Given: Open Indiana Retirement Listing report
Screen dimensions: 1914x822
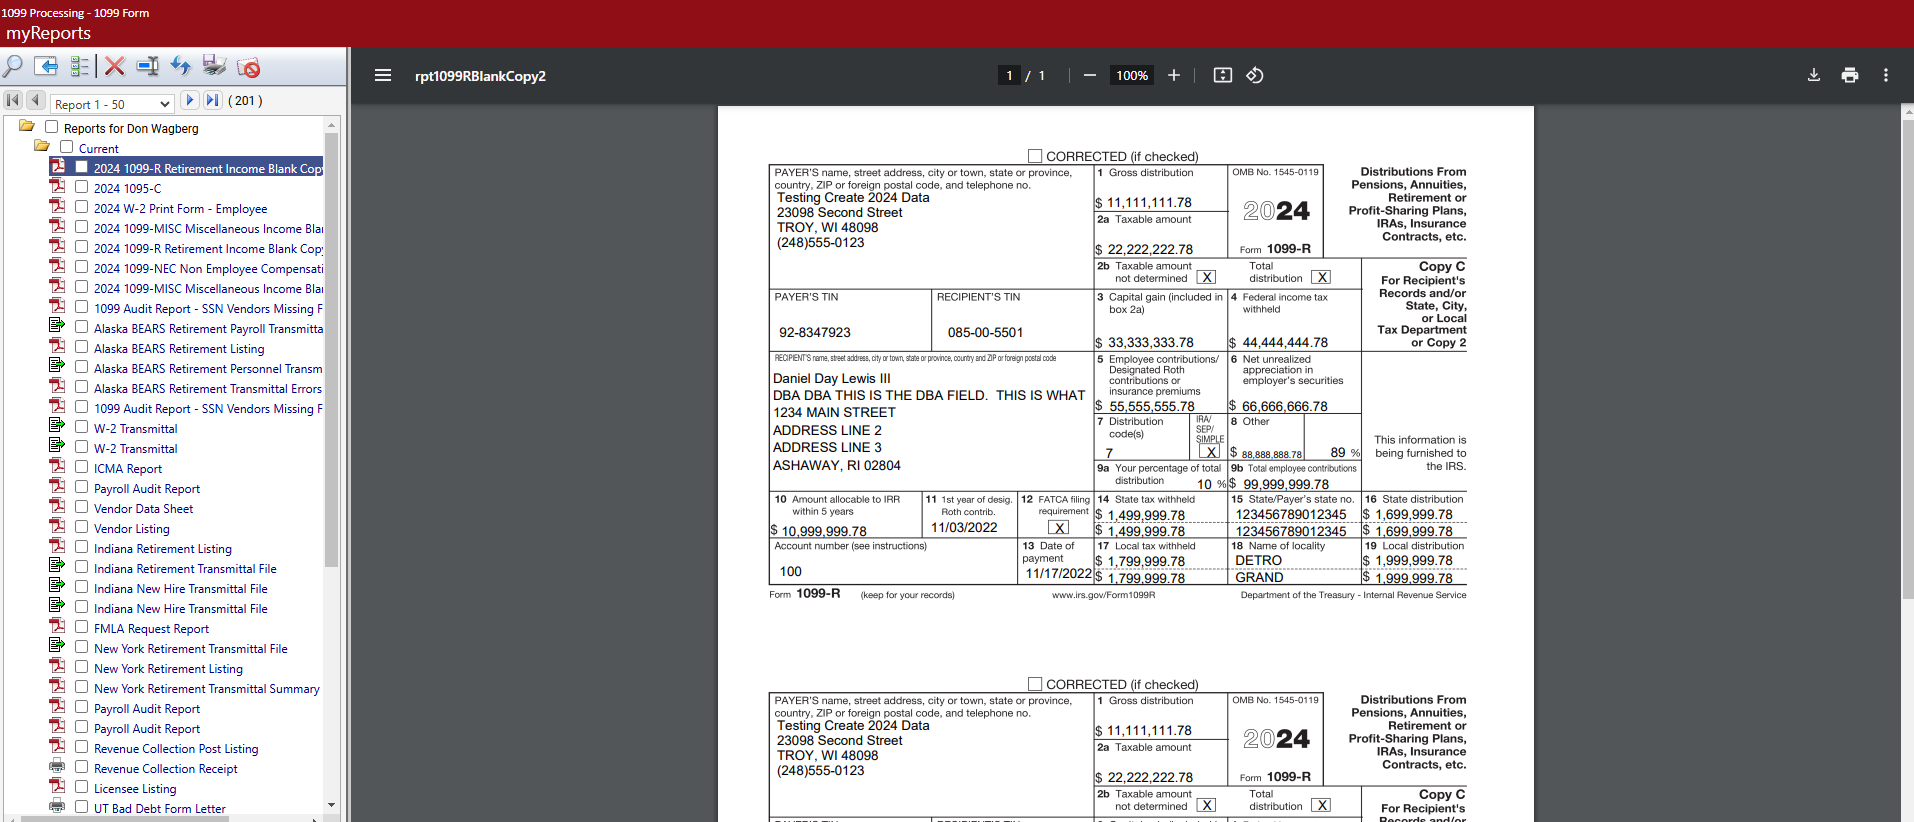Looking at the screenshot, I should pos(163,548).
